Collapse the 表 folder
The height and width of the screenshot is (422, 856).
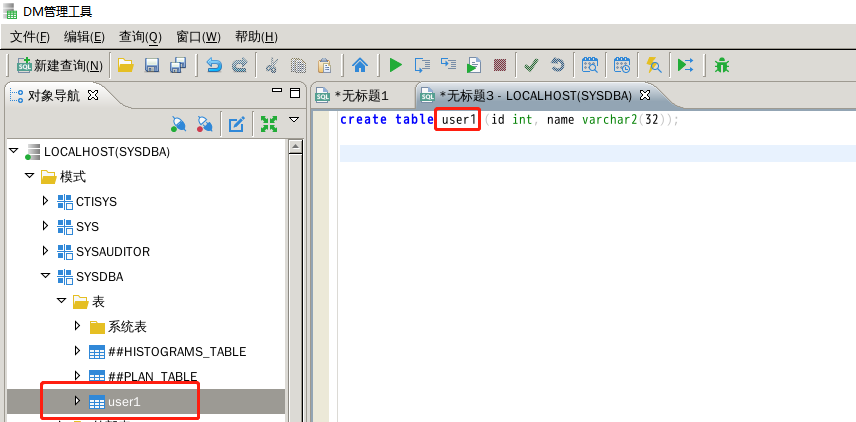tap(62, 301)
